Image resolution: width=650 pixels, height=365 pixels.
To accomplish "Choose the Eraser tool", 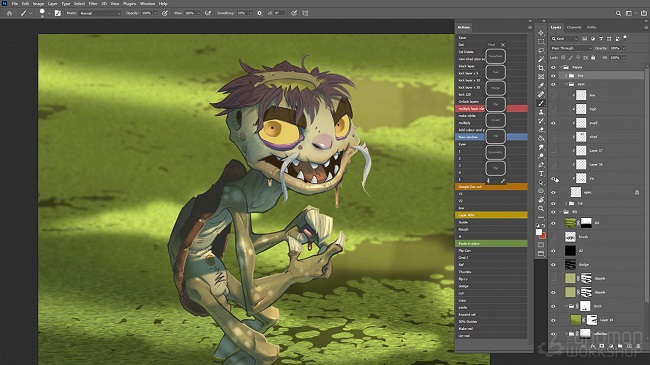I will pyautogui.click(x=541, y=130).
